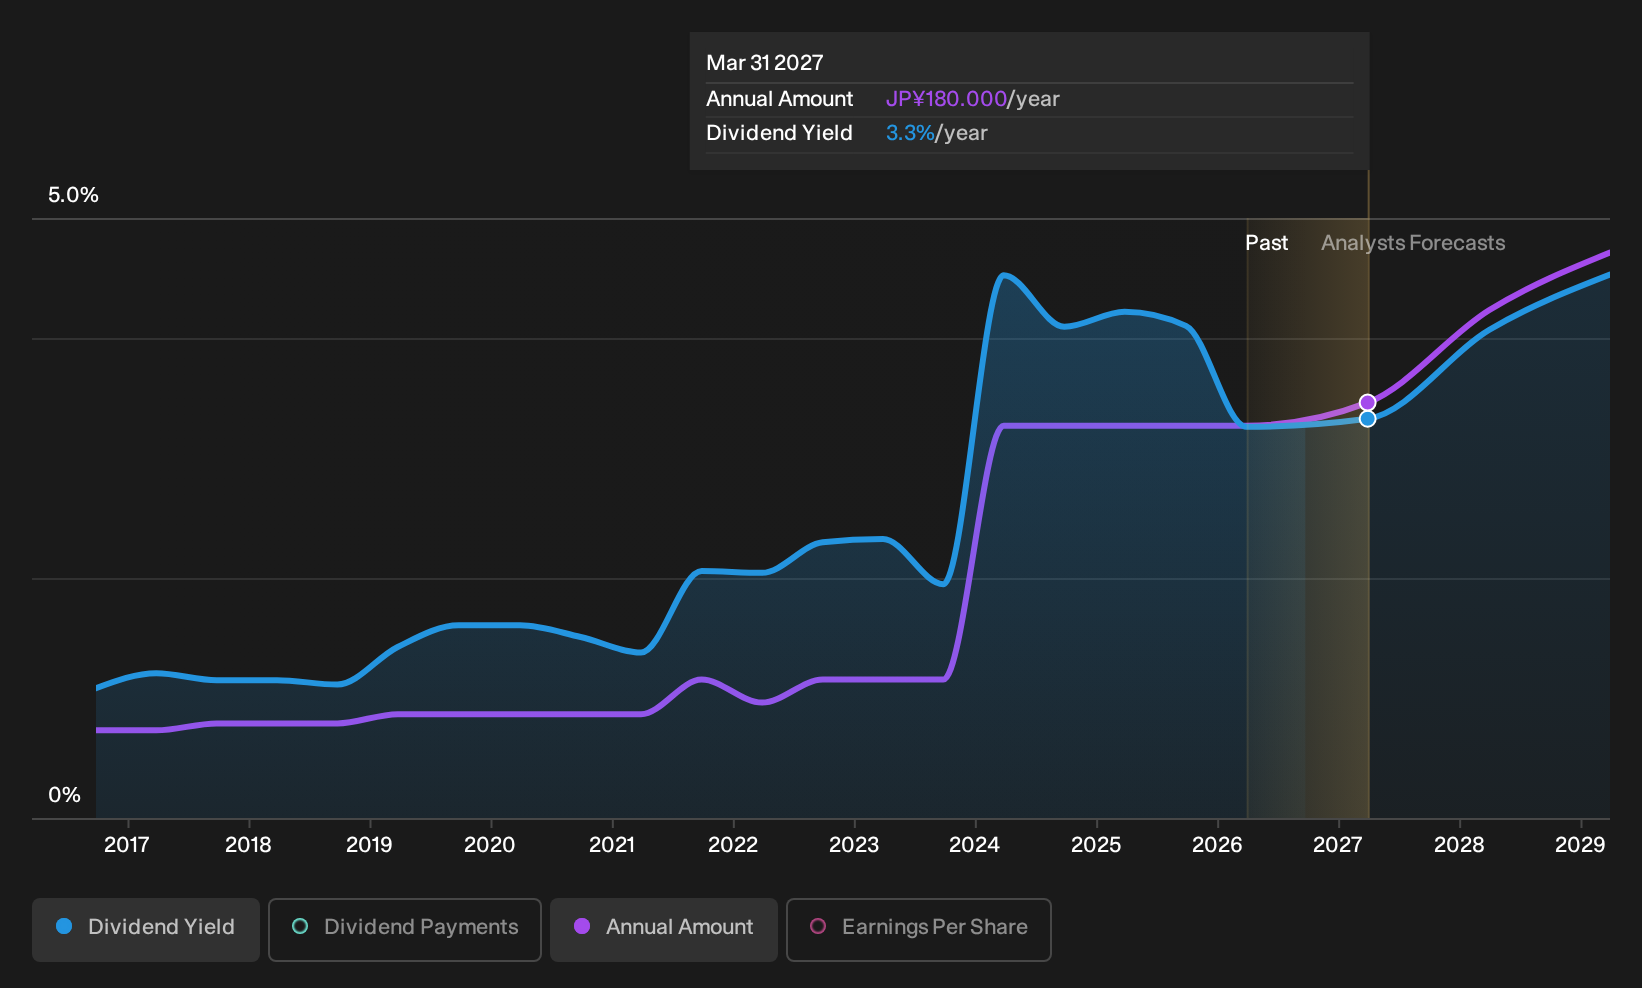The width and height of the screenshot is (1642, 988).
Task: Click the Analysts Forecasts label
Action: point(1413,243)
